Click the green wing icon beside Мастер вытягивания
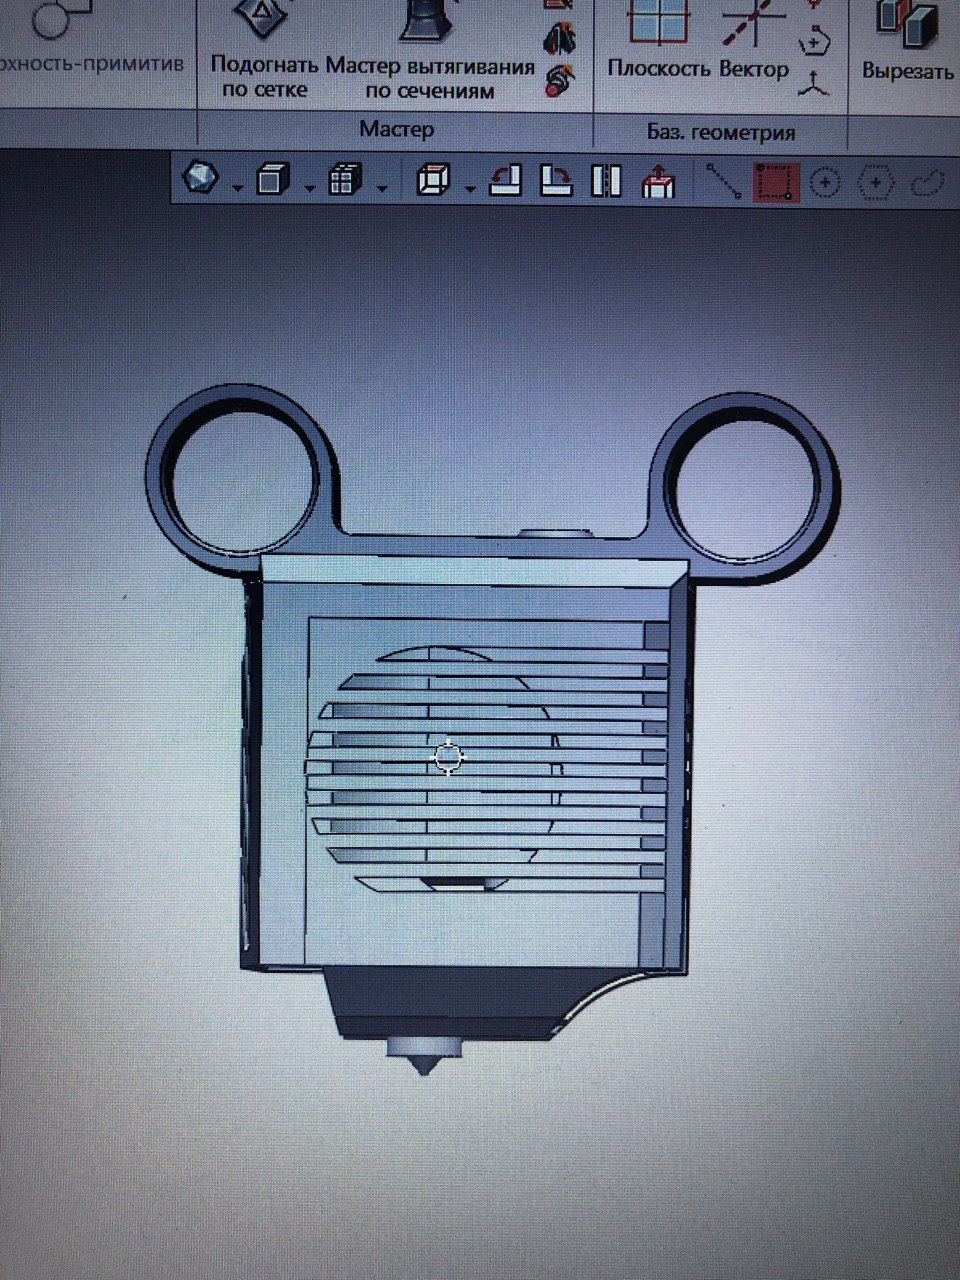This screenshot has width=960, height=1280. tap(559, 37)
